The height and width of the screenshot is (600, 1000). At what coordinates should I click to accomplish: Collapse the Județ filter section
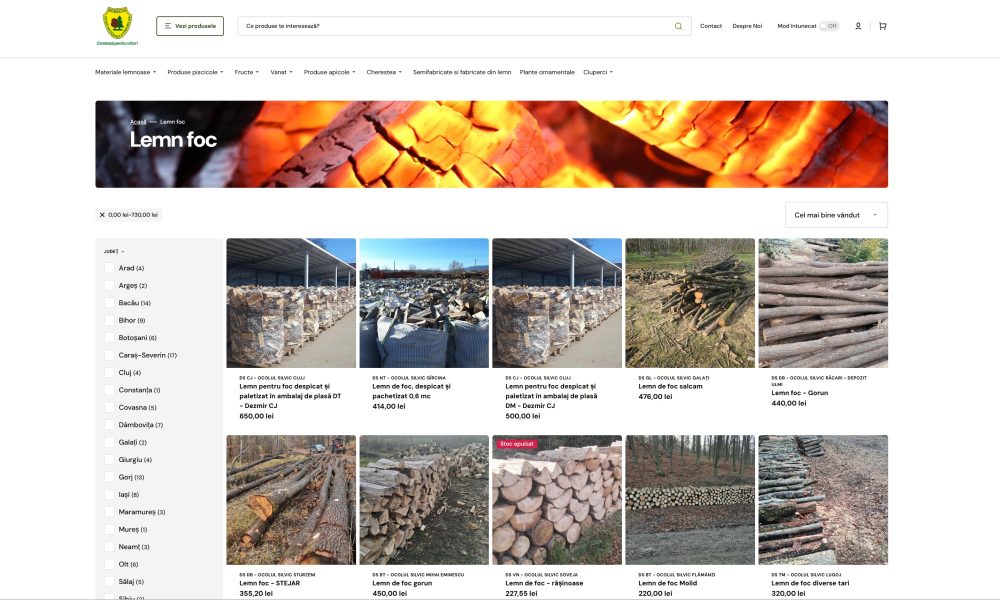tap(113, 251)
